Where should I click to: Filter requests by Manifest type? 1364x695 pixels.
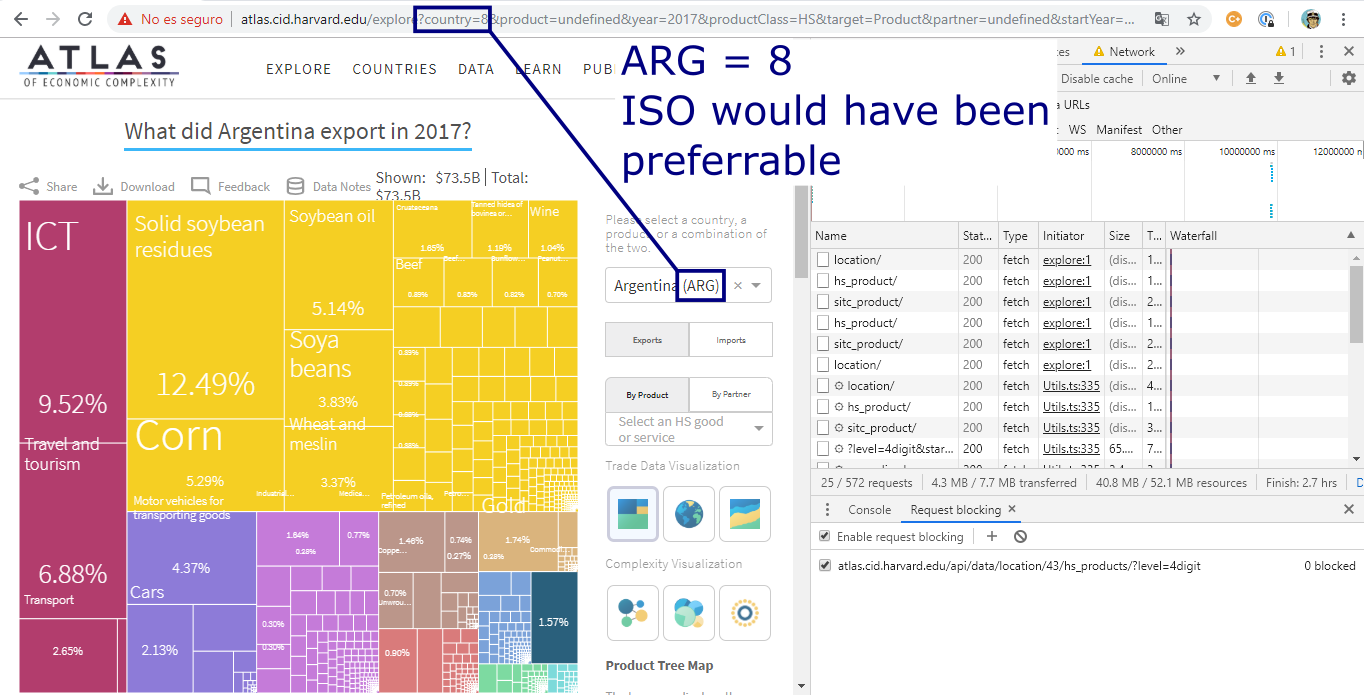pyautogui.click(x=1119, y=129)
